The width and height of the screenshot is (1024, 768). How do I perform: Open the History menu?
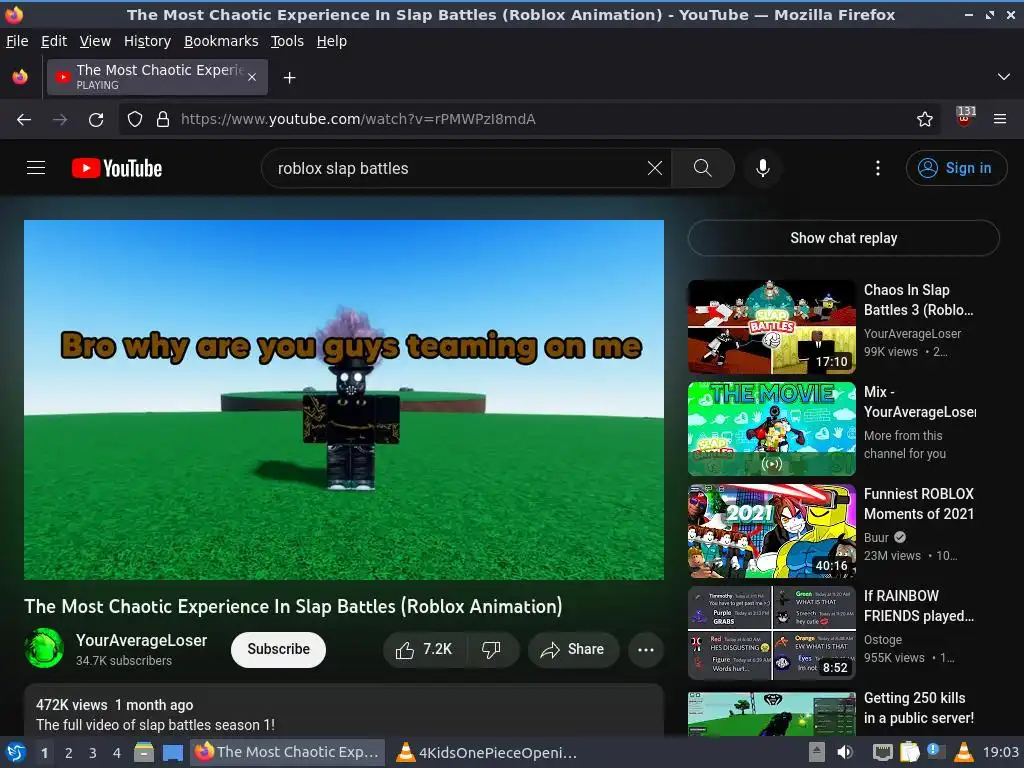tap(148, 41)
